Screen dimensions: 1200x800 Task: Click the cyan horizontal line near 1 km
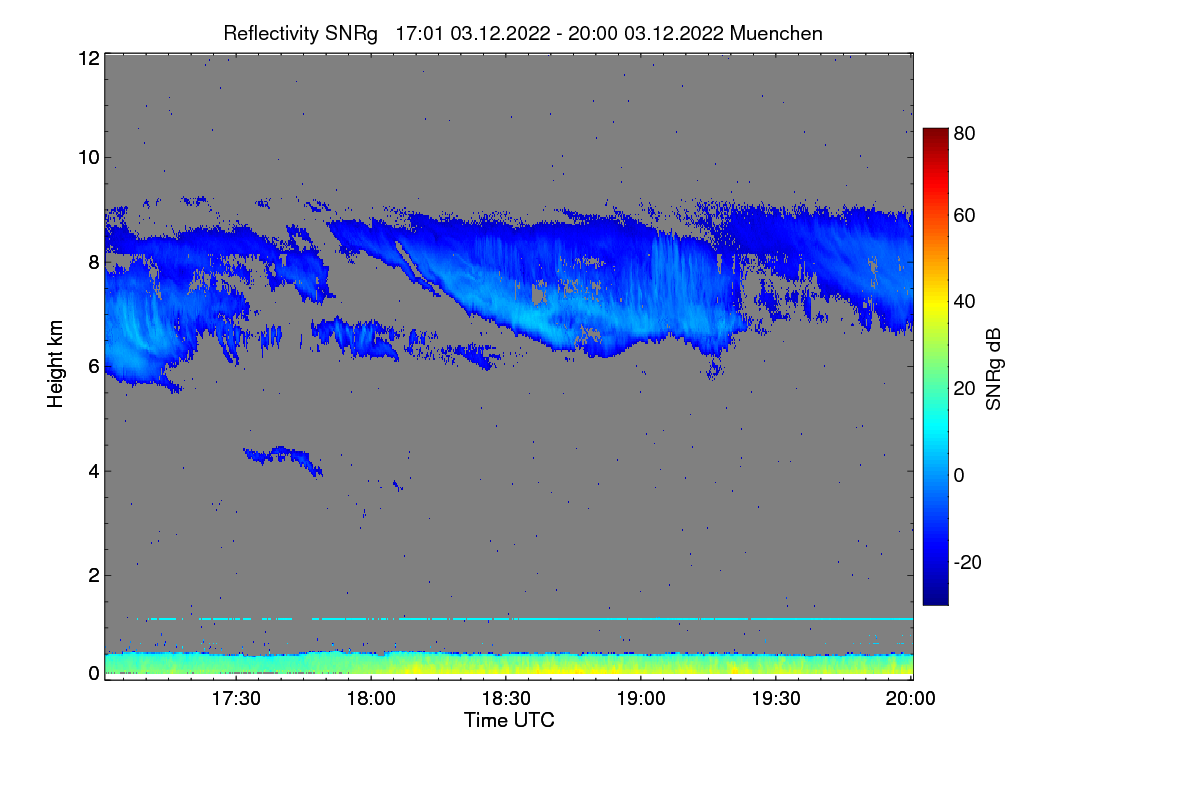click(x=525, y=619)
